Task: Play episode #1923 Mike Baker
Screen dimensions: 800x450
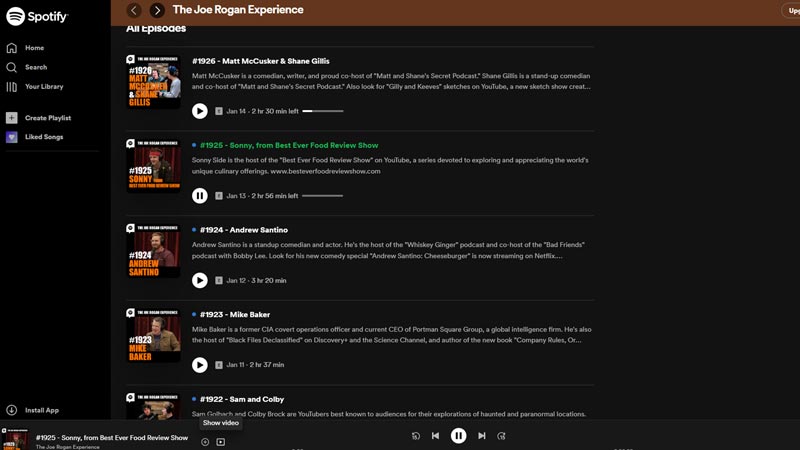Action: tap(199, 365)
